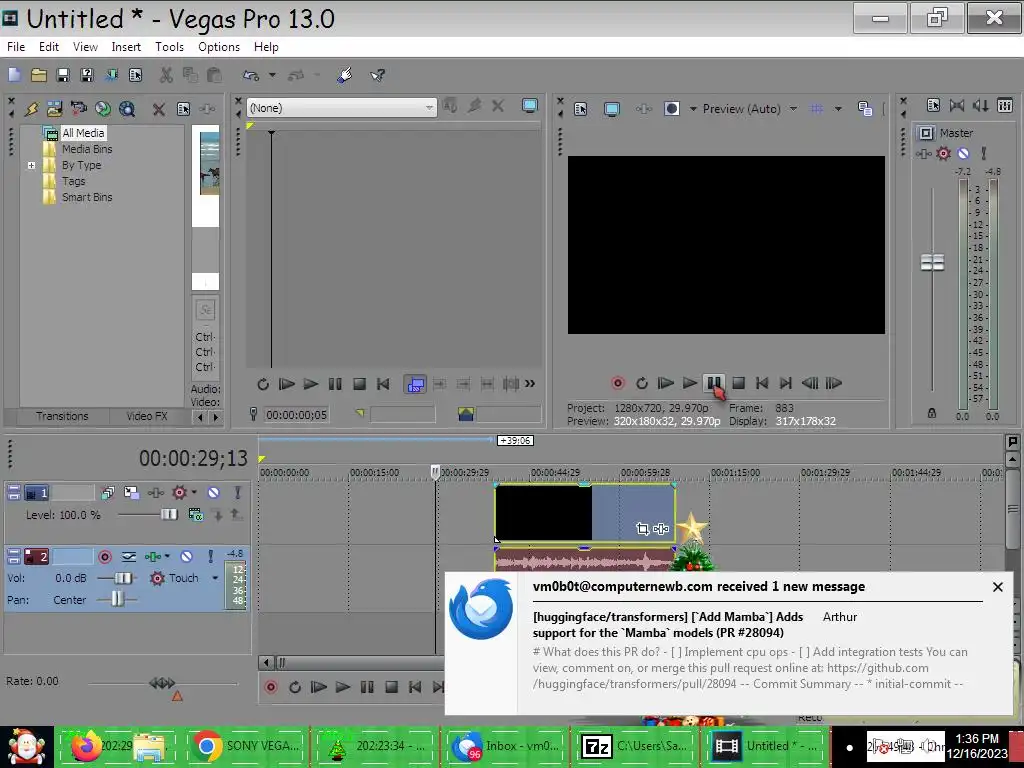Image resolution: width=1024 pixels, height=768 pixels.
Task: Toggle Loop Playback in video preview
Action: click(x=642, y=383)
